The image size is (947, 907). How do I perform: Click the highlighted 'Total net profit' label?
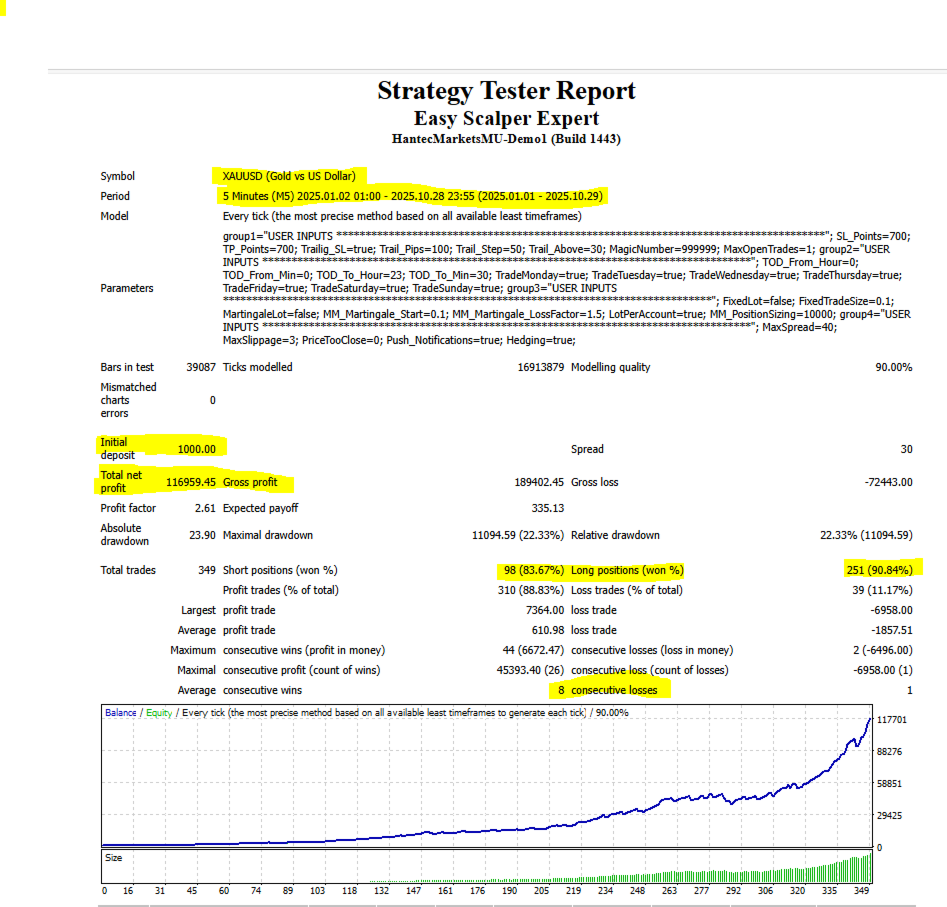coord(121,481)
